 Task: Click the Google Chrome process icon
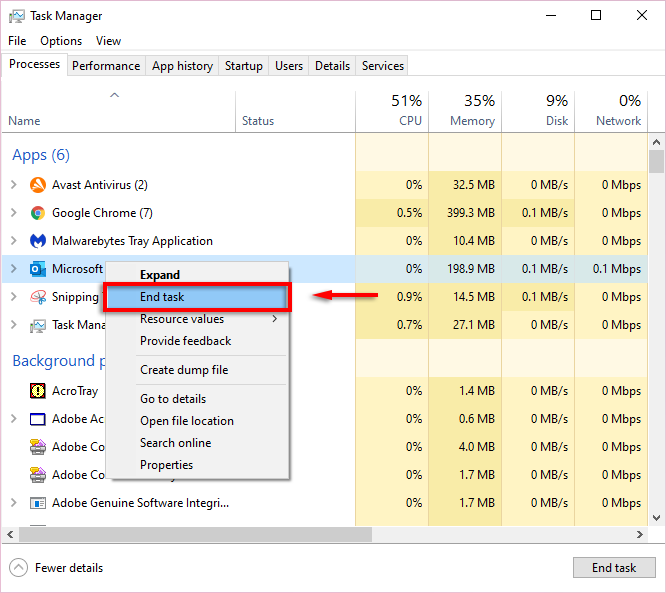tap(38, 213)
